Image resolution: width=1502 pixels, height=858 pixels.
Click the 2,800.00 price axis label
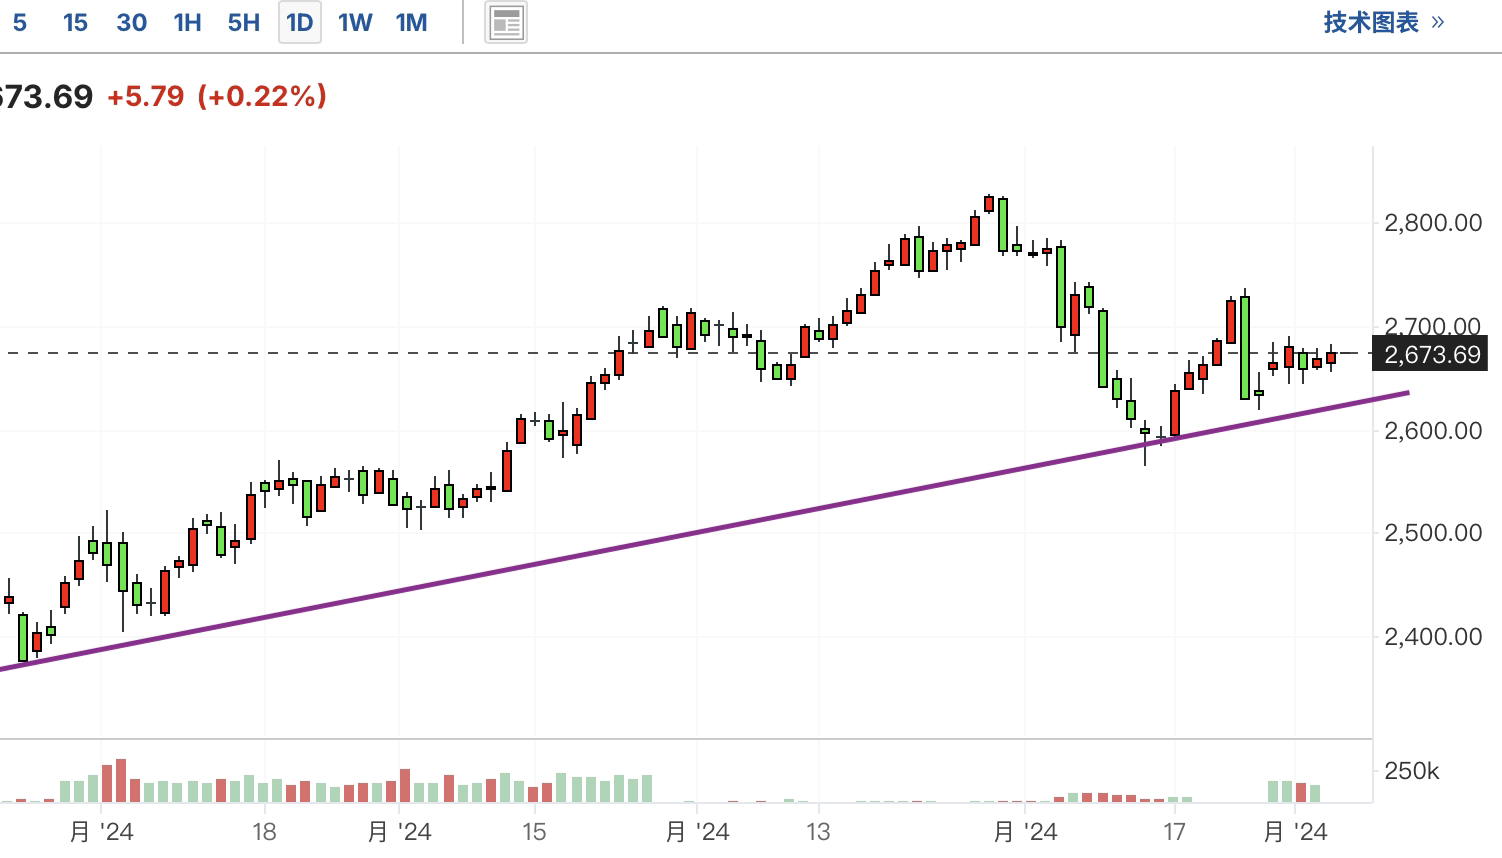(x=1432, y=223)
